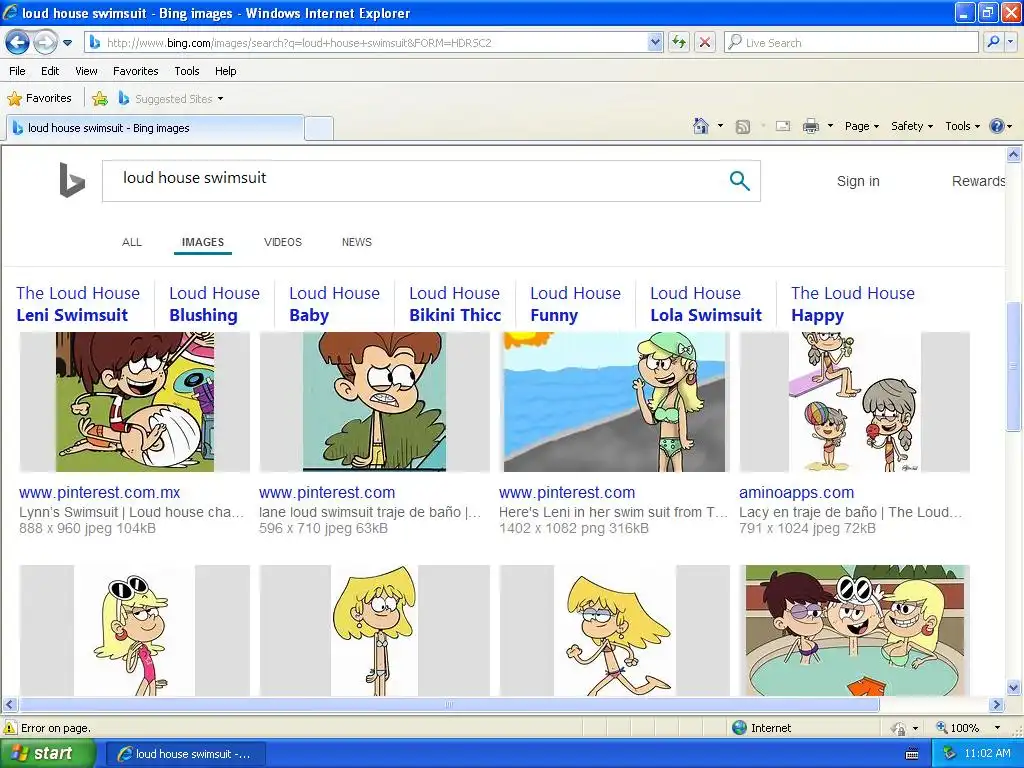Open the Lacy en traje de baño thumbnail
This screenshot has width=1024, height=768.
854,402
